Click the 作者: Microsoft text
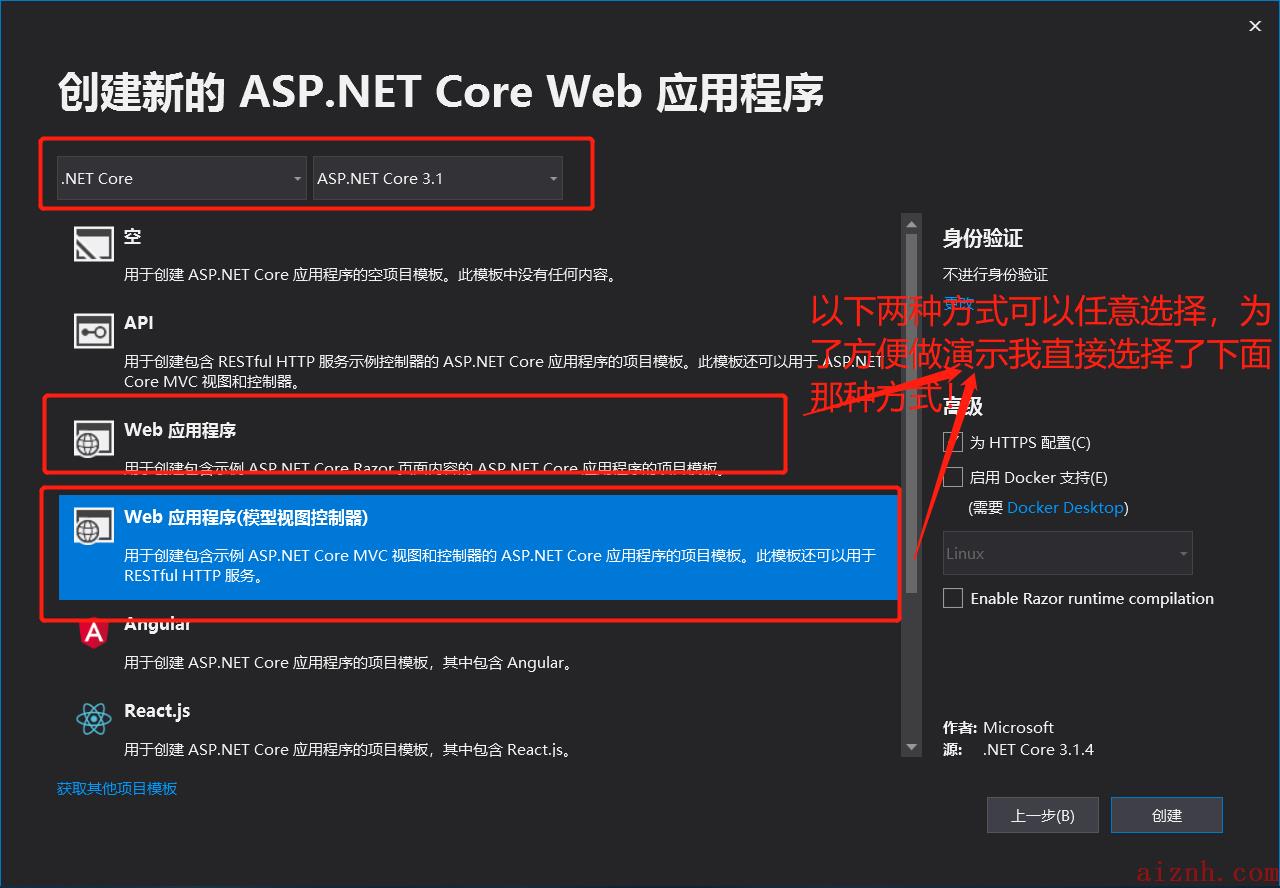The width and height of the screenshot is (1280, 888). tap(998, 727)
